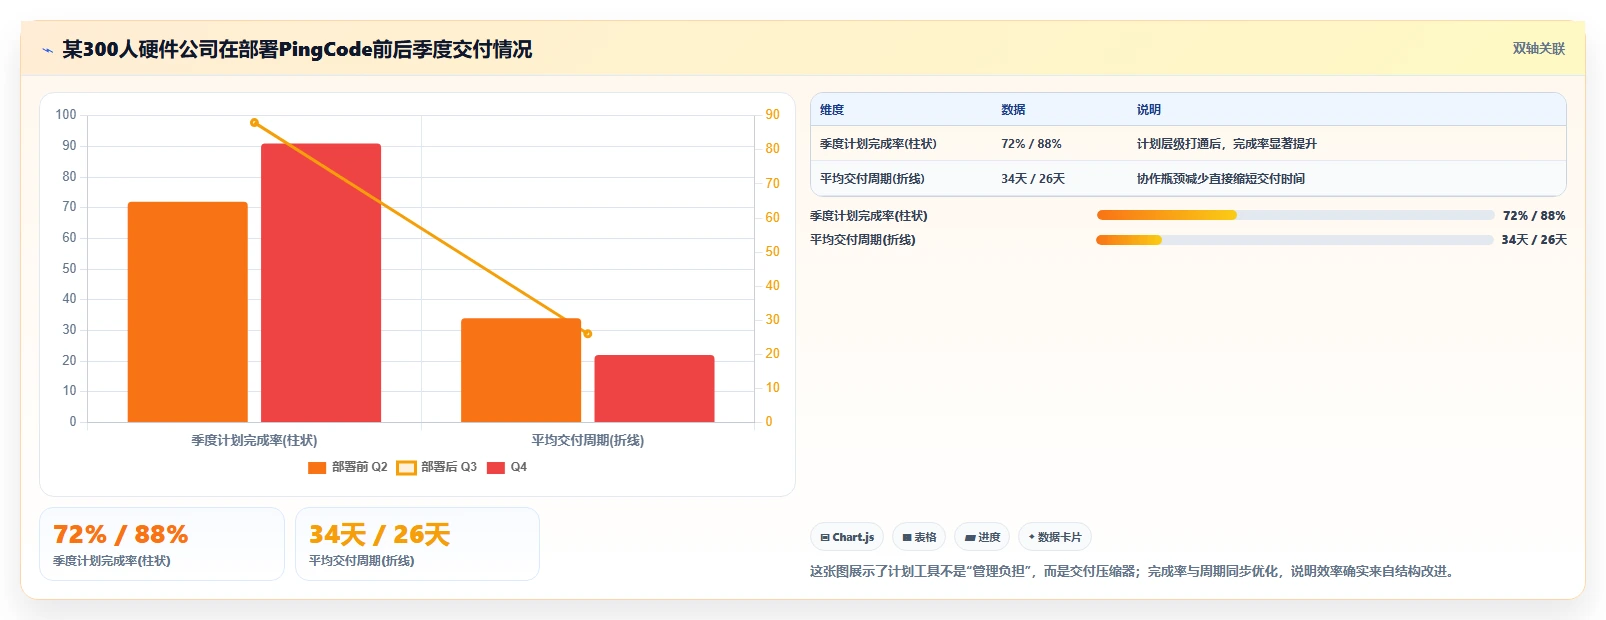Click the 72% / 88% data card

162,544
